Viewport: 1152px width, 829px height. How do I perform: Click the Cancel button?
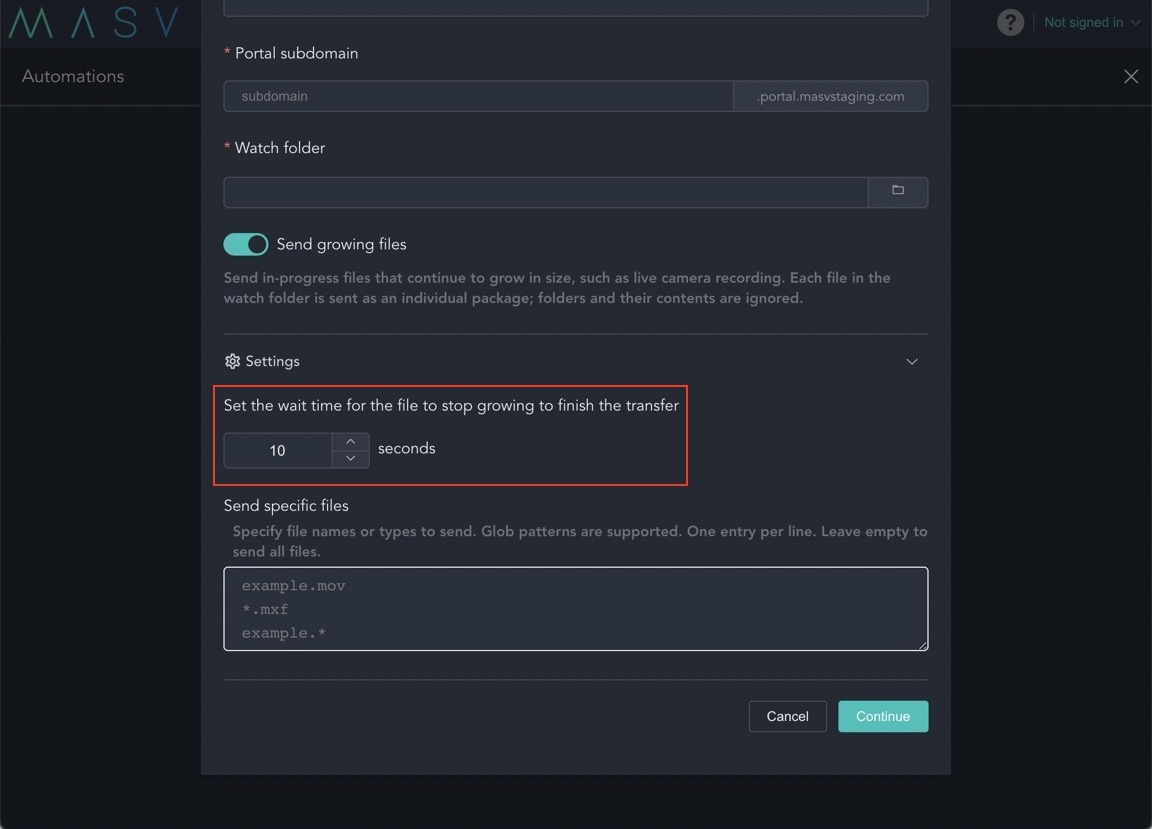[787, 716]
